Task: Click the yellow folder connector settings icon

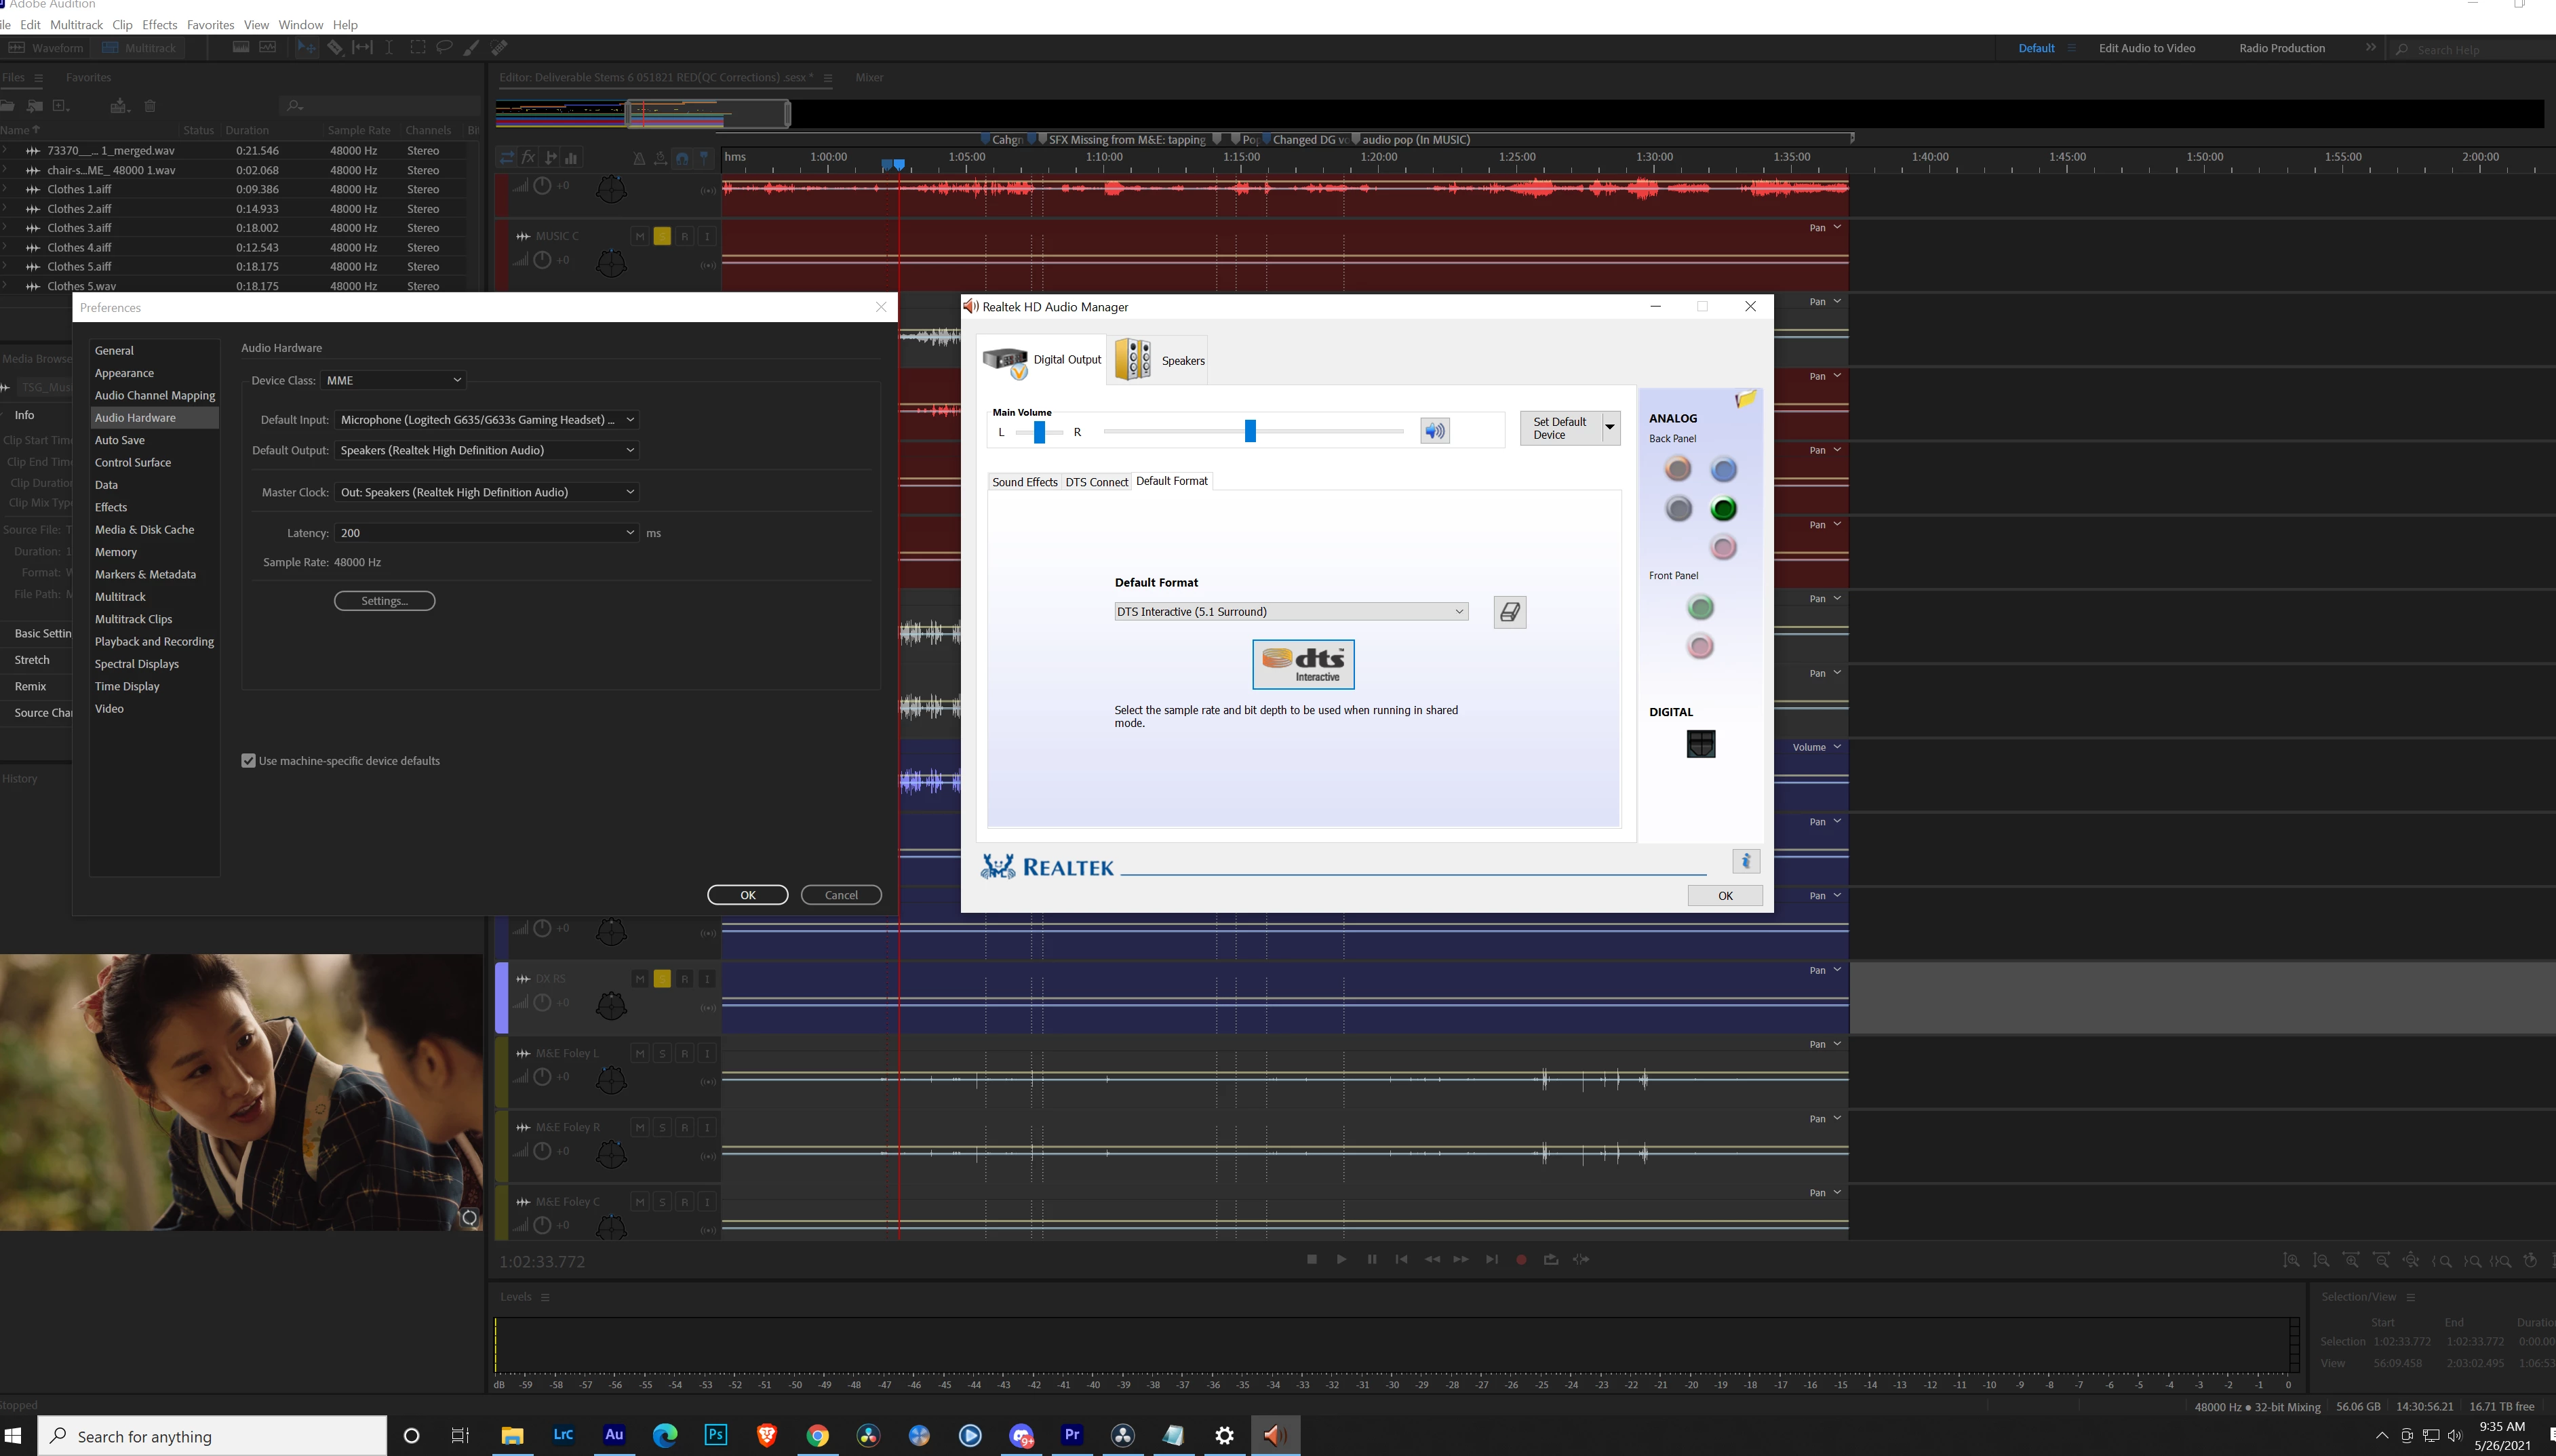Action: coord(1746,399)
